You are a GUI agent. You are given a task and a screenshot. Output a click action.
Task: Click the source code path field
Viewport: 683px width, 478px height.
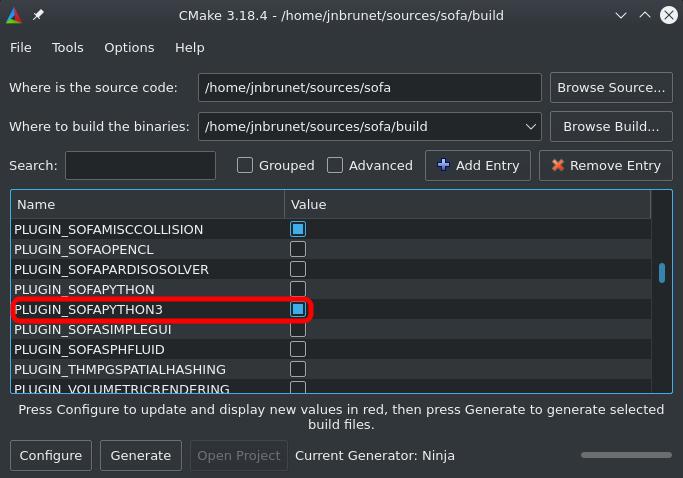pos(369,88)
